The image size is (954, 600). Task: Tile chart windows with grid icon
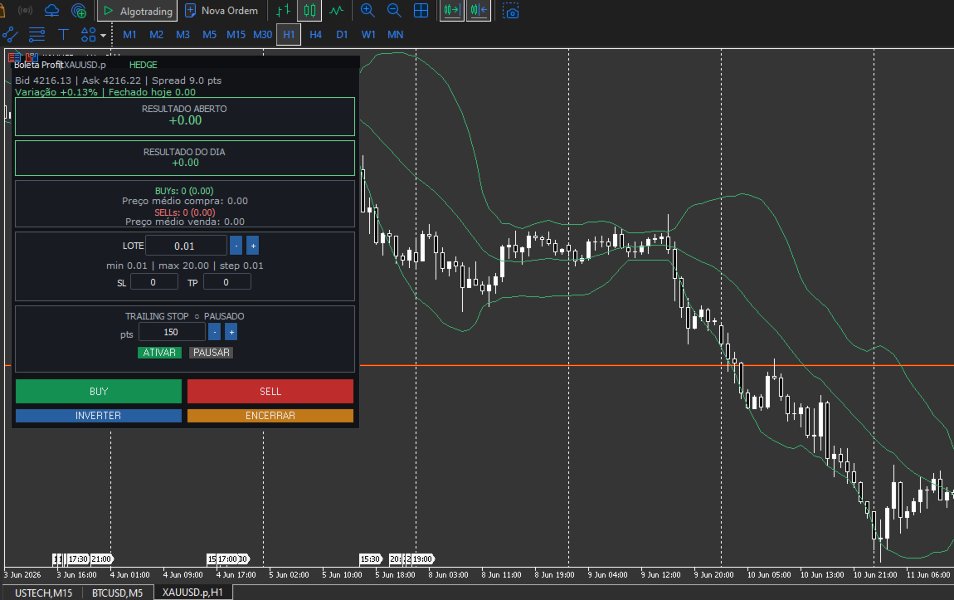tap(421, 11)
